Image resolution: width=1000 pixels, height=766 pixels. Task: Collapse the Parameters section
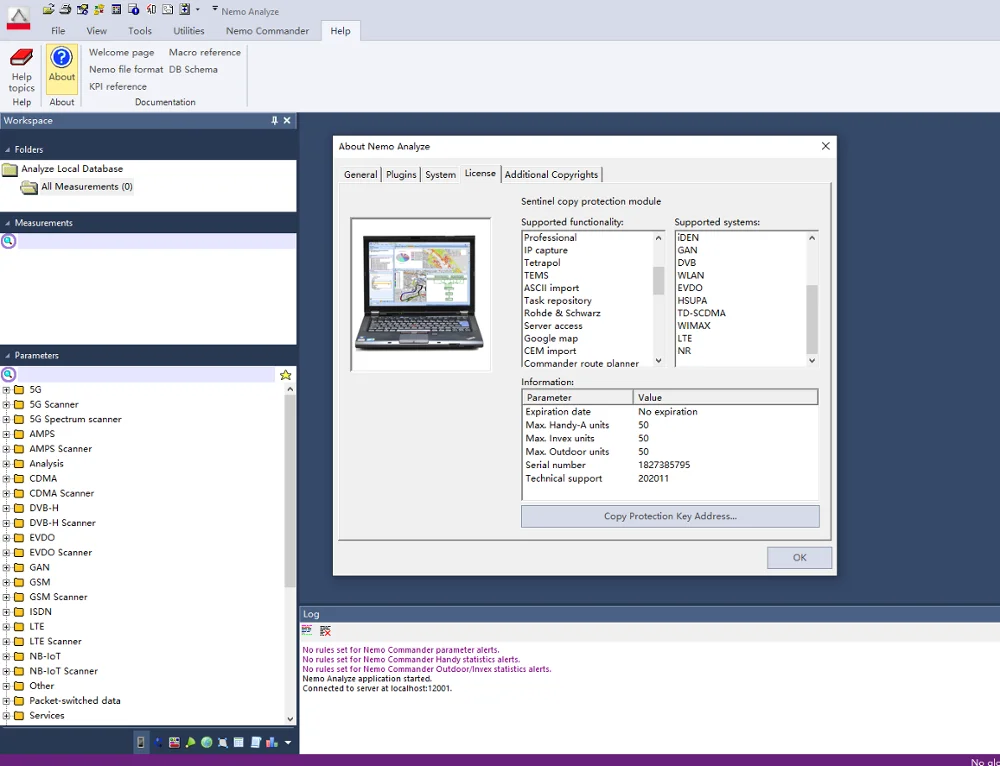coord(8,356)
